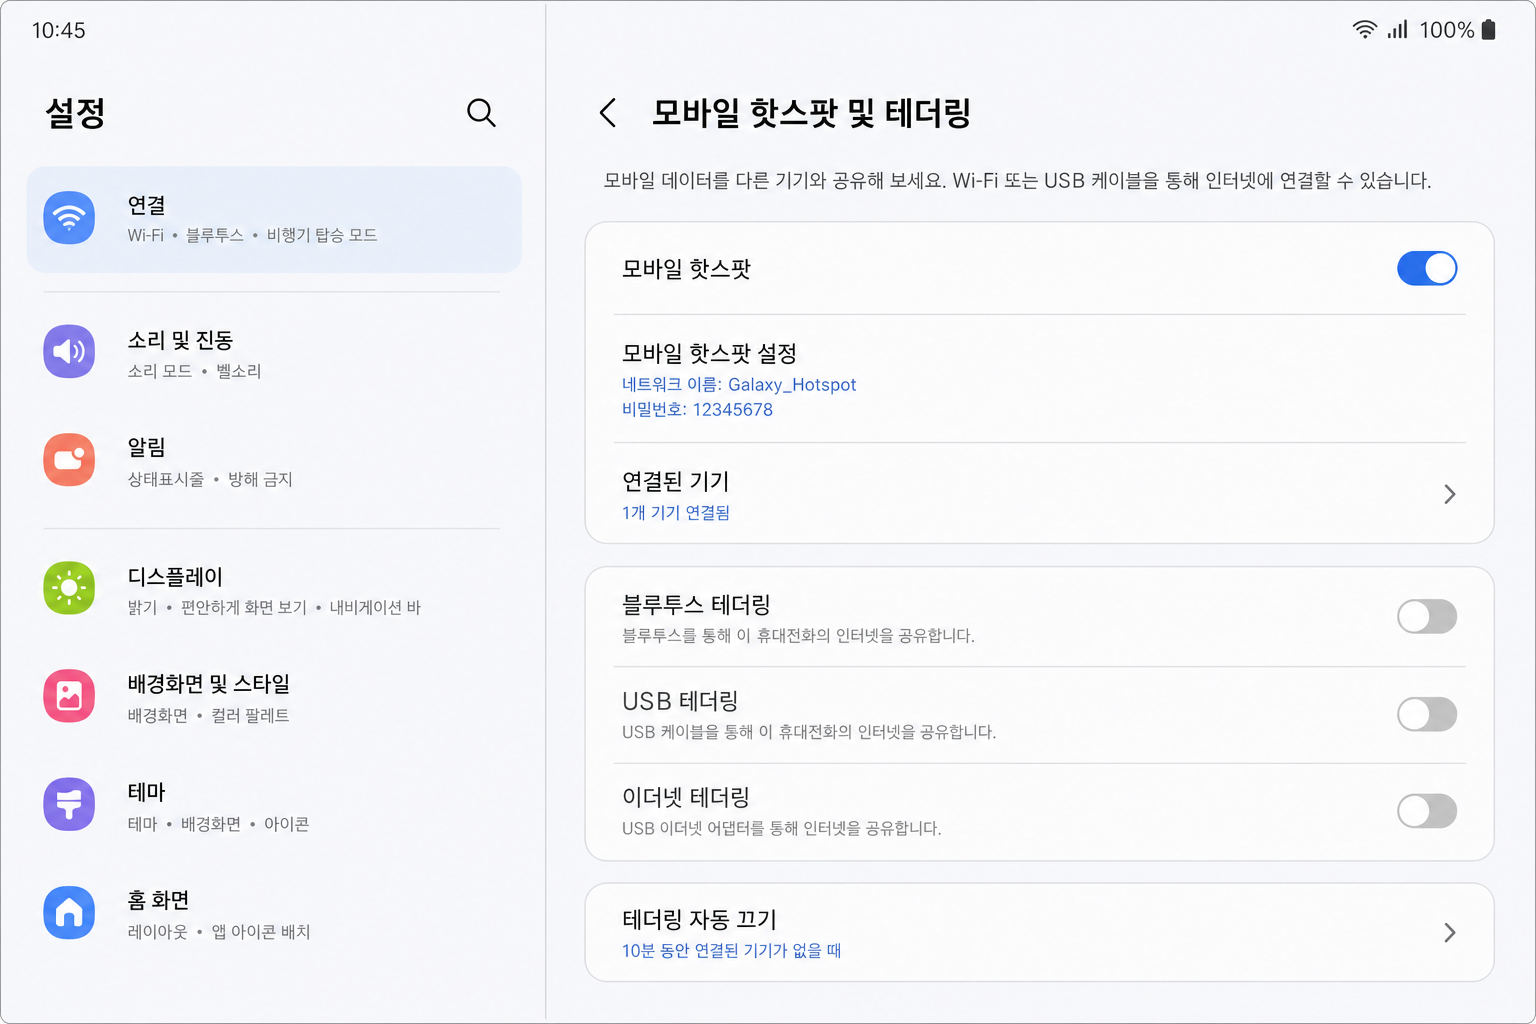Select the 테마 settings category

pos(274,805)
